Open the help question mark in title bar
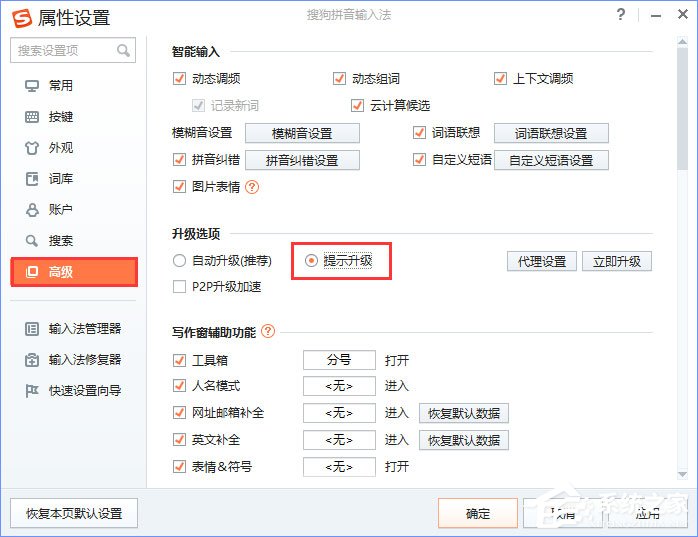This screenshot has height=537, width=698. [621, 15]
